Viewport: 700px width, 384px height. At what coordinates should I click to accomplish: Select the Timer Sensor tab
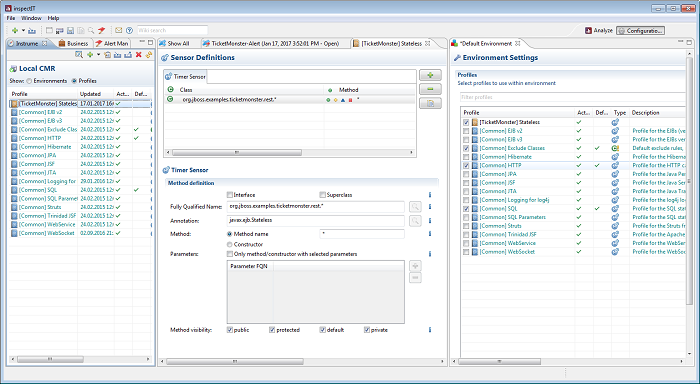[x=185, y=77]
